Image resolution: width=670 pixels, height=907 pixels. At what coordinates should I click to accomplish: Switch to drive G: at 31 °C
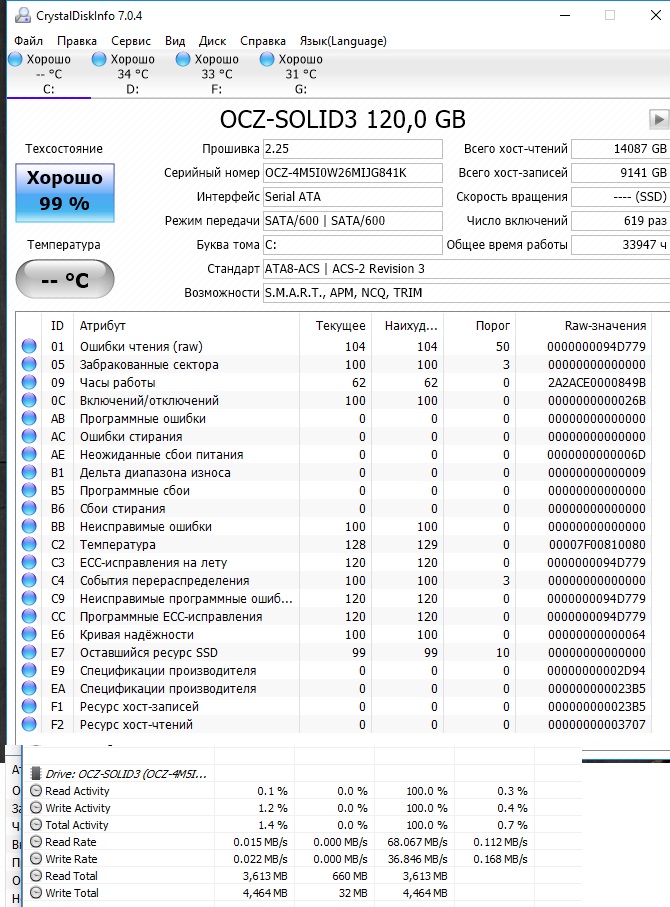click(x=300, y=73)
